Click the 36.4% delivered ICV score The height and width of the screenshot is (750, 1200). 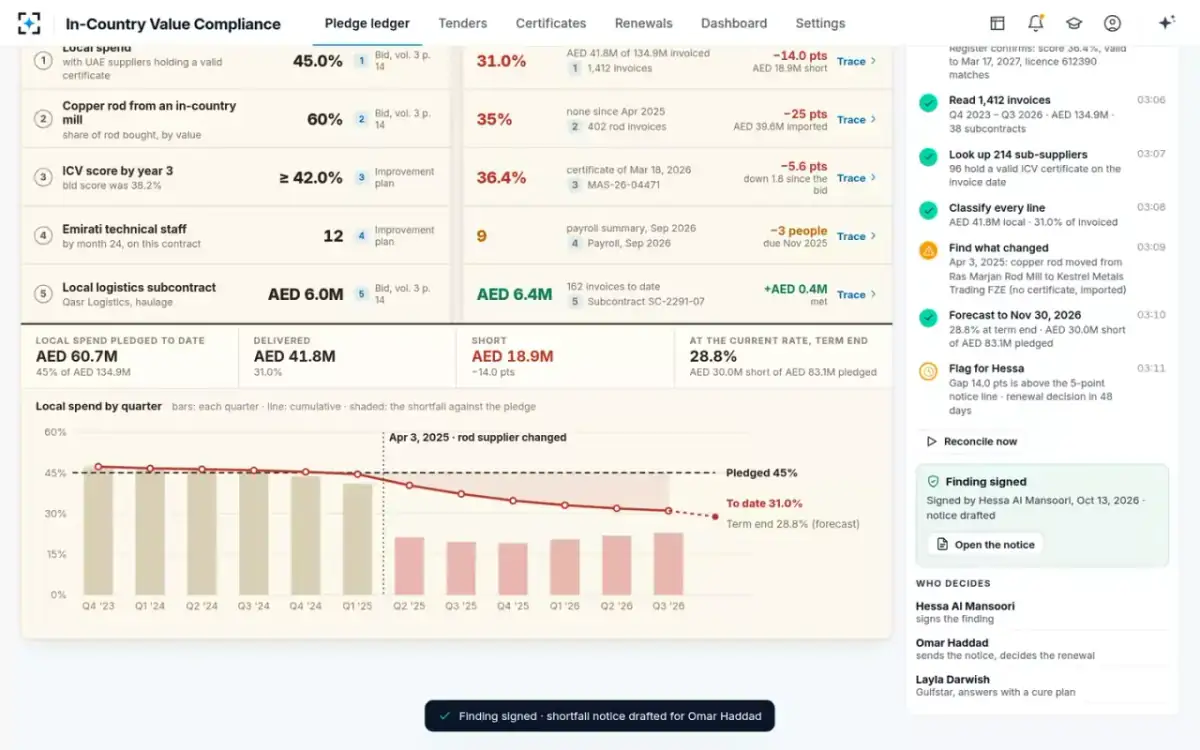[x=501, y=177]
